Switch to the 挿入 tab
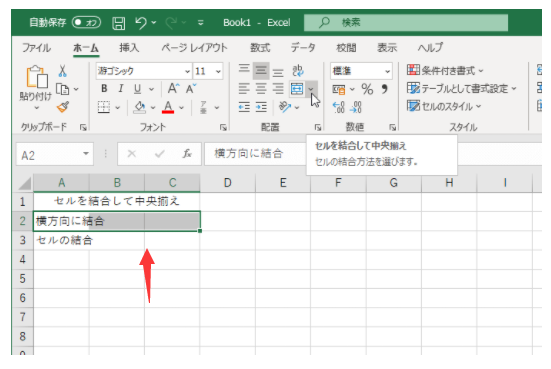 (129, 48)
